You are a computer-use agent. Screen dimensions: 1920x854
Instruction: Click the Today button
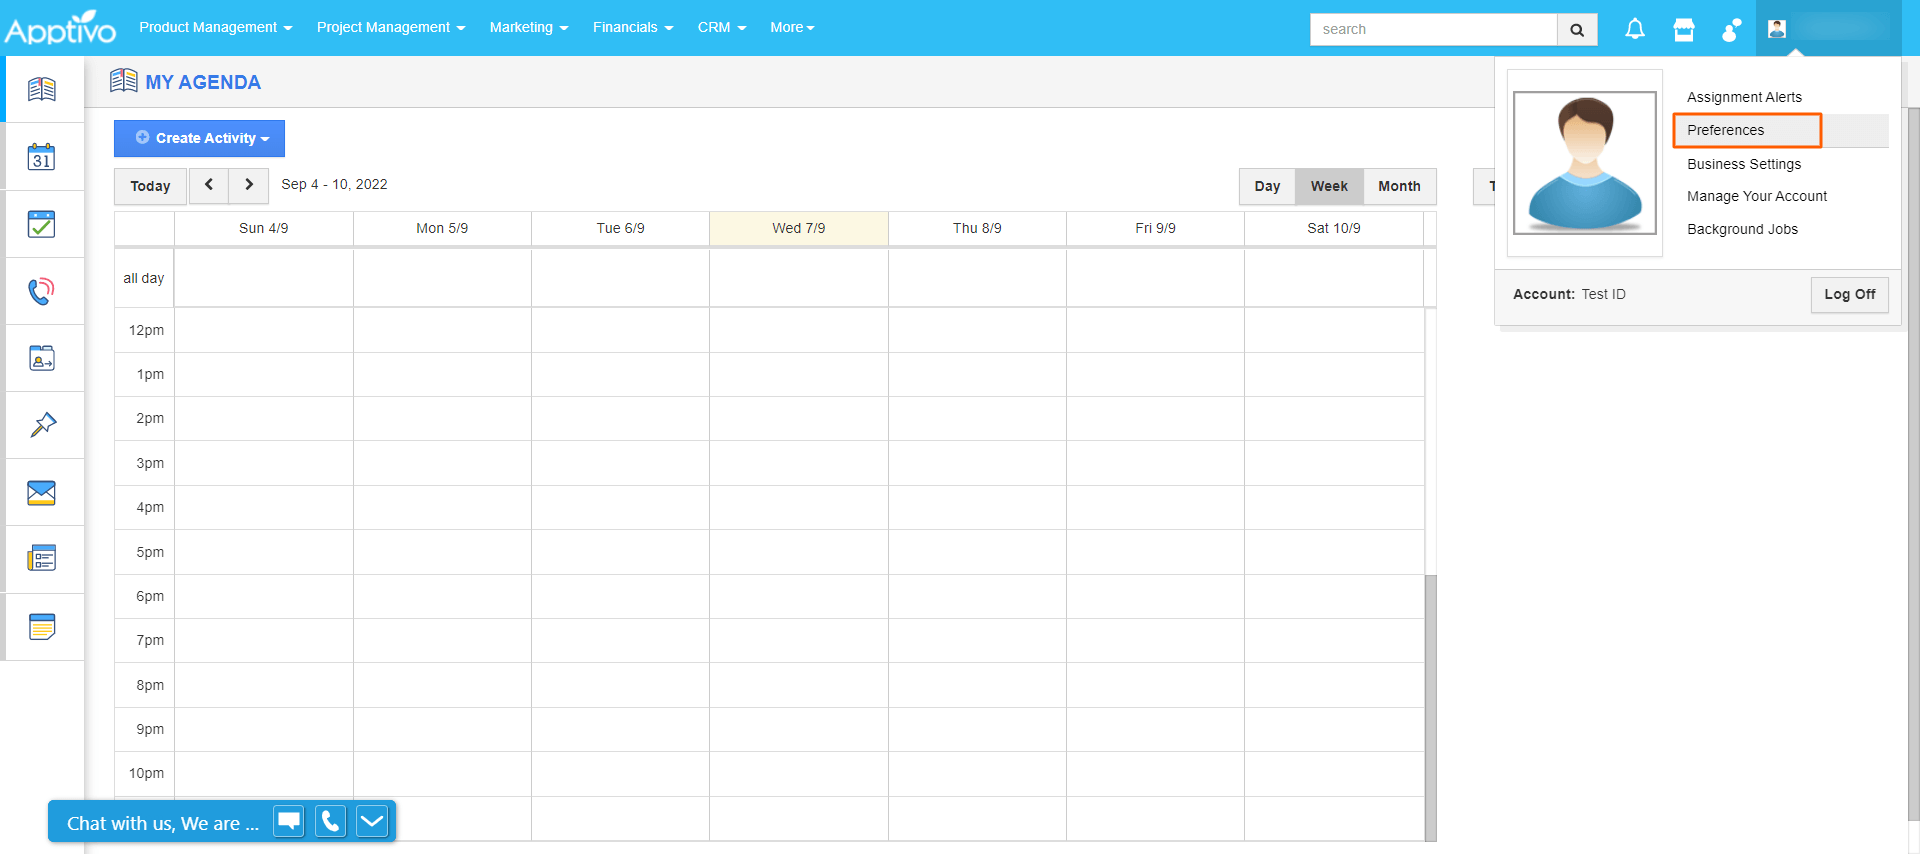click(150, 186)
